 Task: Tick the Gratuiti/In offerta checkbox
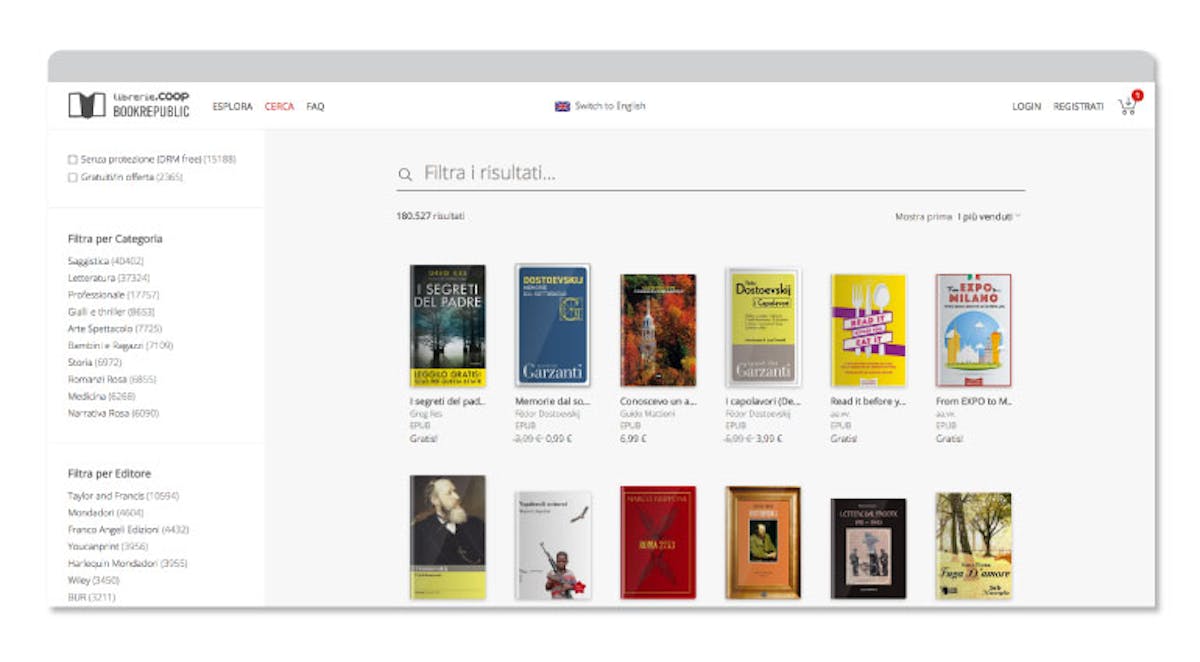pyautogui.click(x=72, y=177)
